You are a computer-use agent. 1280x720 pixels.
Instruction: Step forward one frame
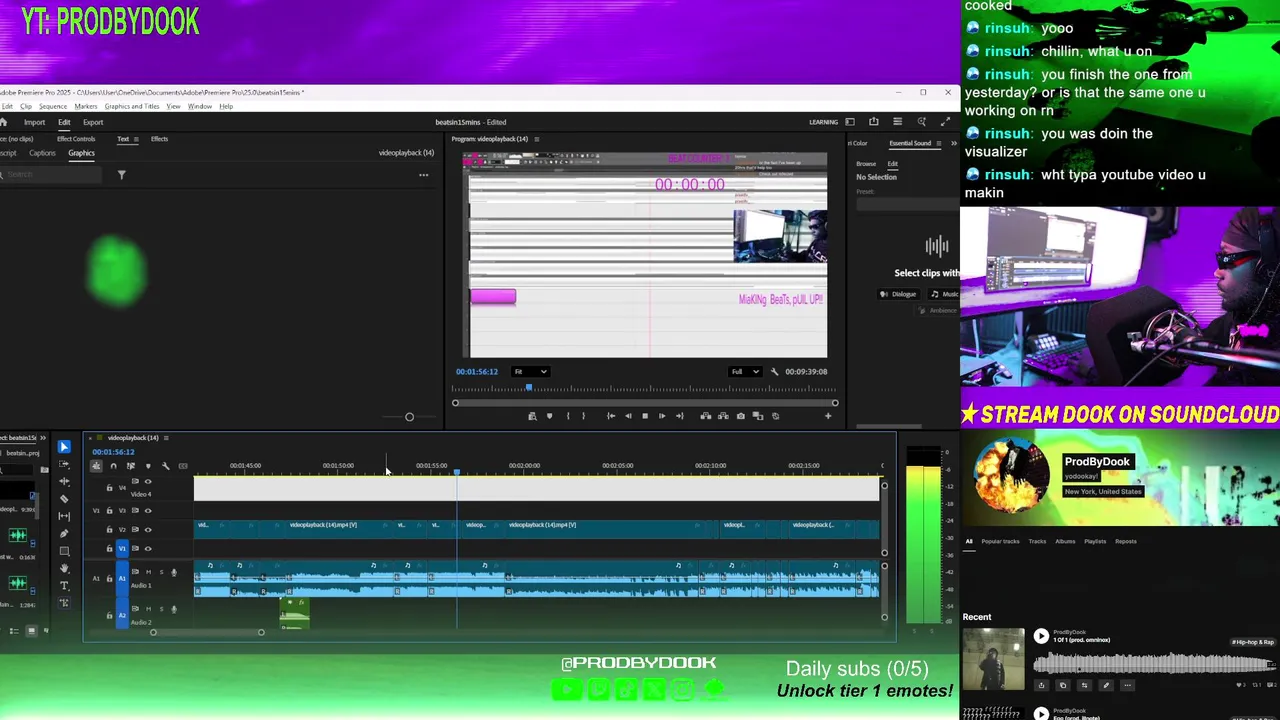[662, 416]
